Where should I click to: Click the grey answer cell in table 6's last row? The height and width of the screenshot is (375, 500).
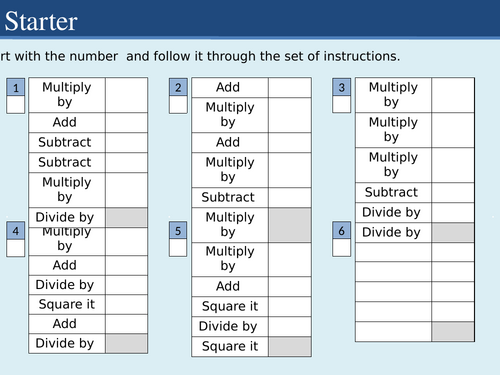pos(453,331)
